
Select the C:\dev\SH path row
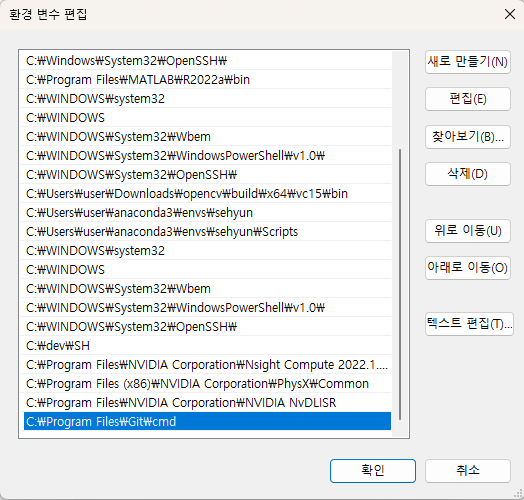pos(206,346)
